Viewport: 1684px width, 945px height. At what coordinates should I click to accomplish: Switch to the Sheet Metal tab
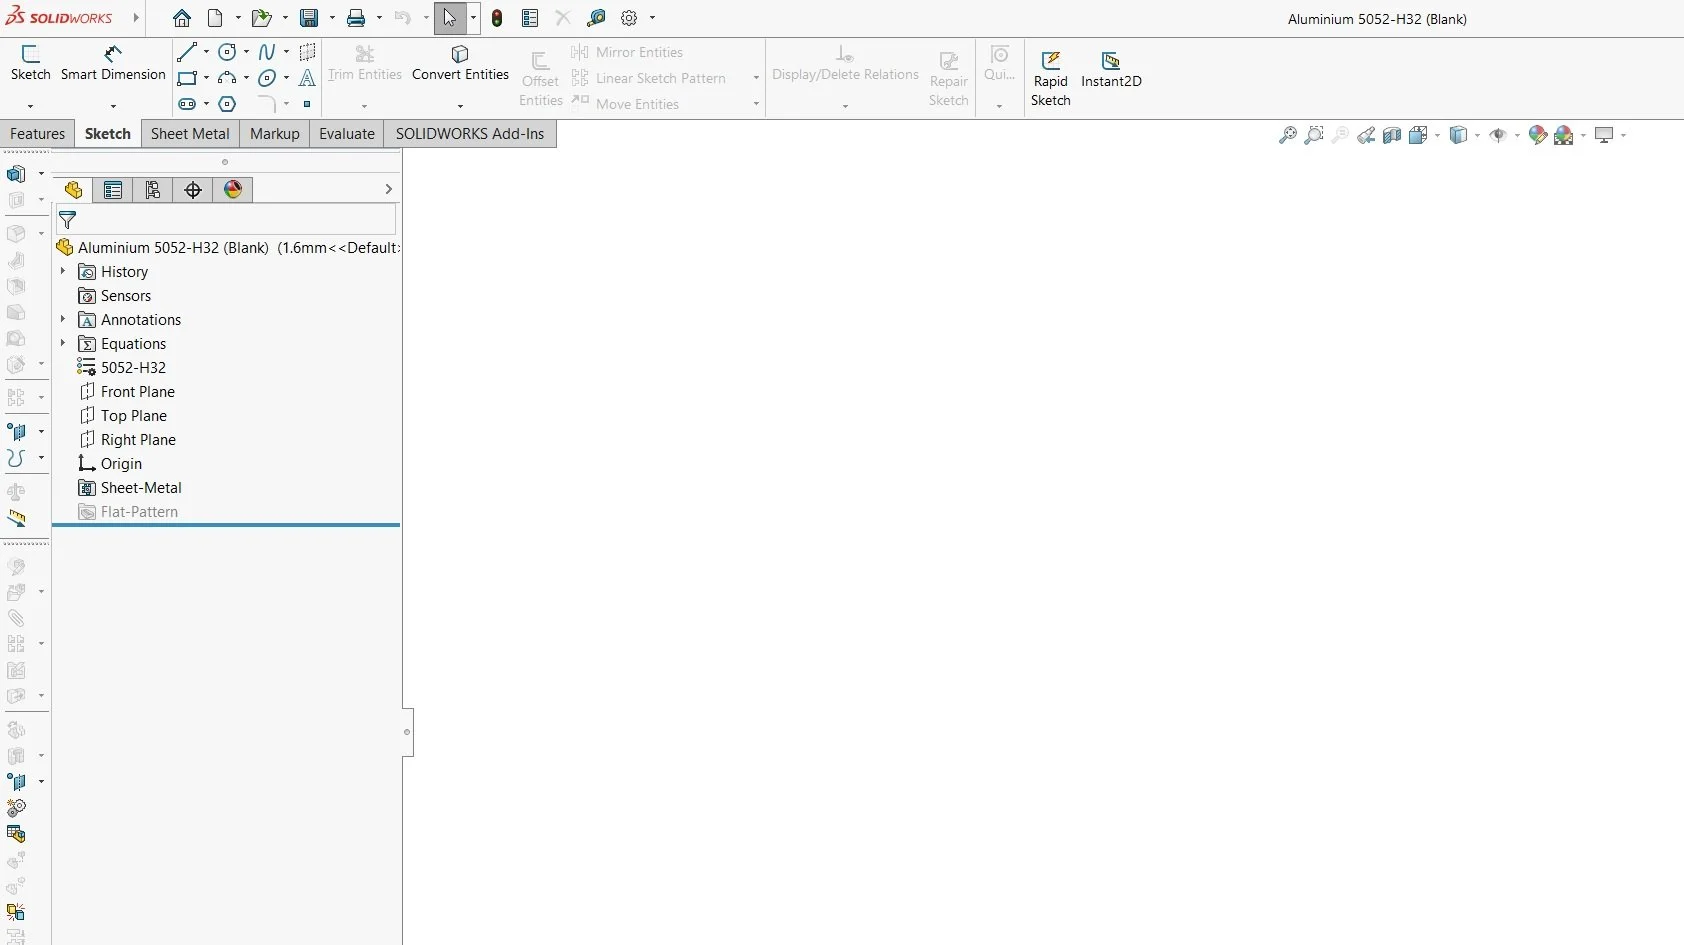coord(190,134)
